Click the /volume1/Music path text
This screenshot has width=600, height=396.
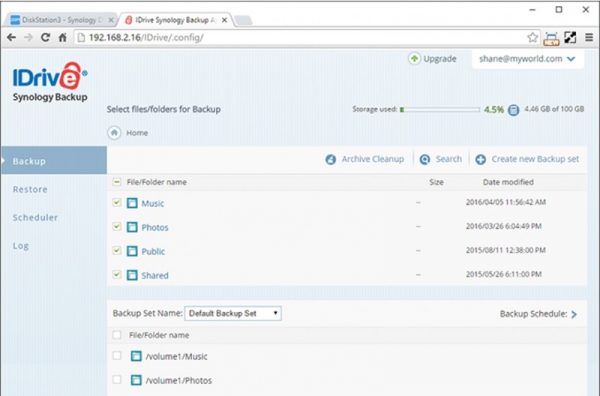(x=176, y=357)
